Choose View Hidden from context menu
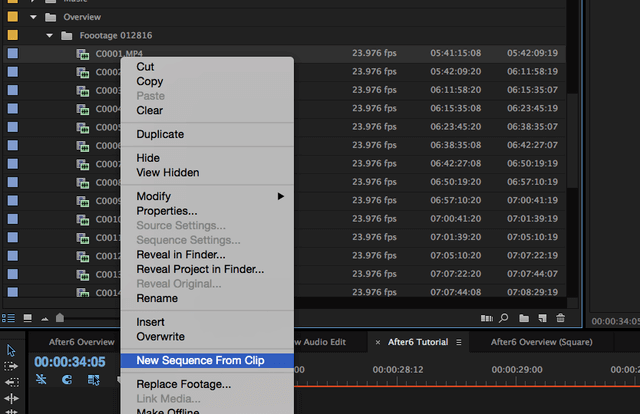This screenshot has width=640, height=414. click(x=207, y=172)
